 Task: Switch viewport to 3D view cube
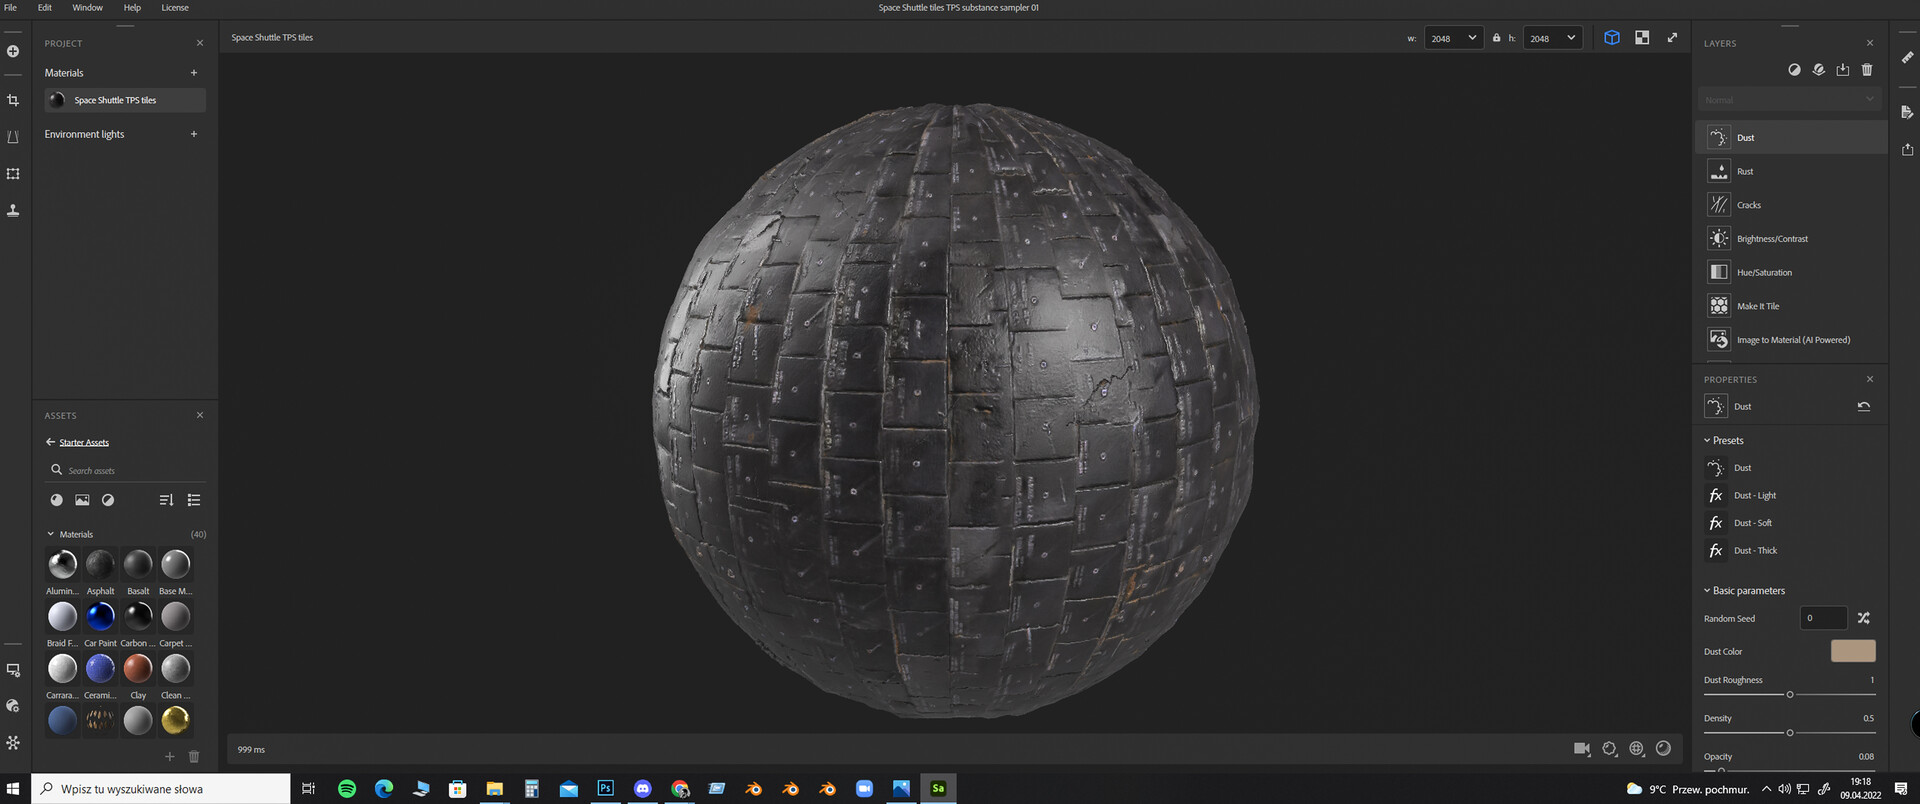[x=1611, y=38]
